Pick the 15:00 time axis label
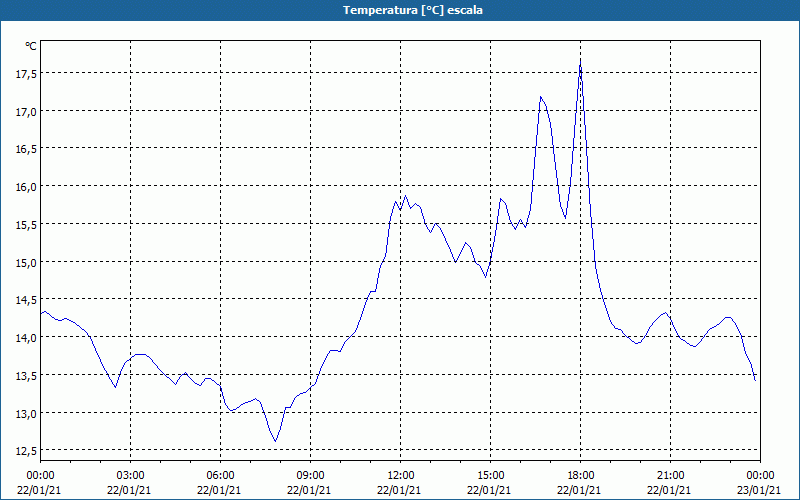 490,476
